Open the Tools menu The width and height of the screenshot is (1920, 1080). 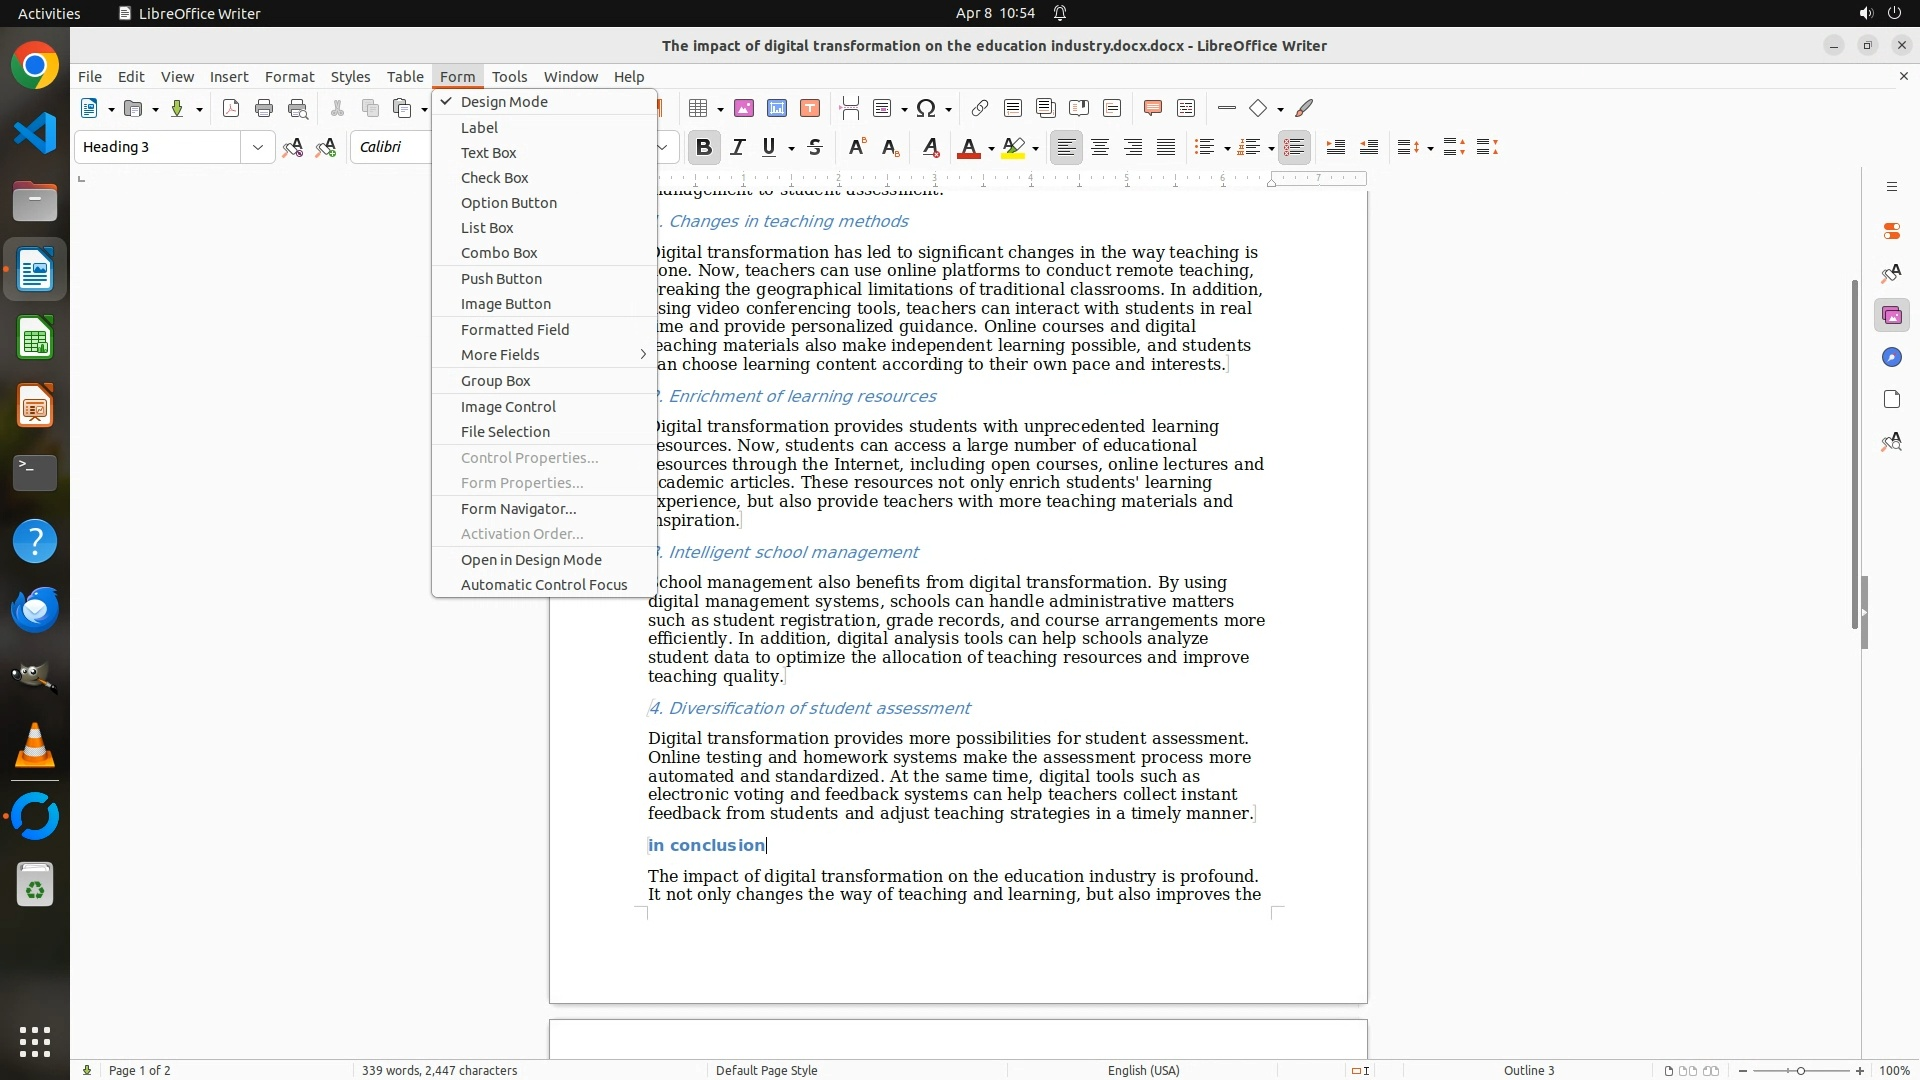(509, 77)
